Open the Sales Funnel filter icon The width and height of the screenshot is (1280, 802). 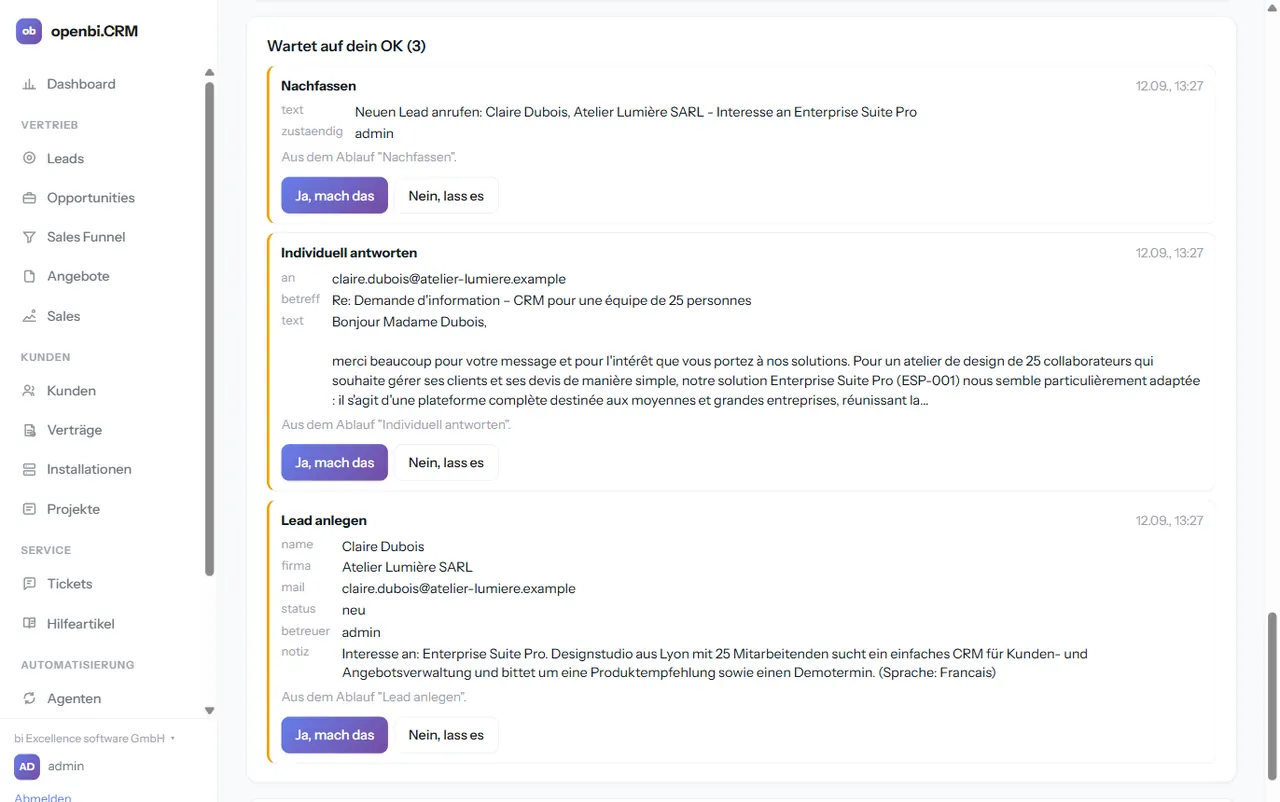(29, 237)
